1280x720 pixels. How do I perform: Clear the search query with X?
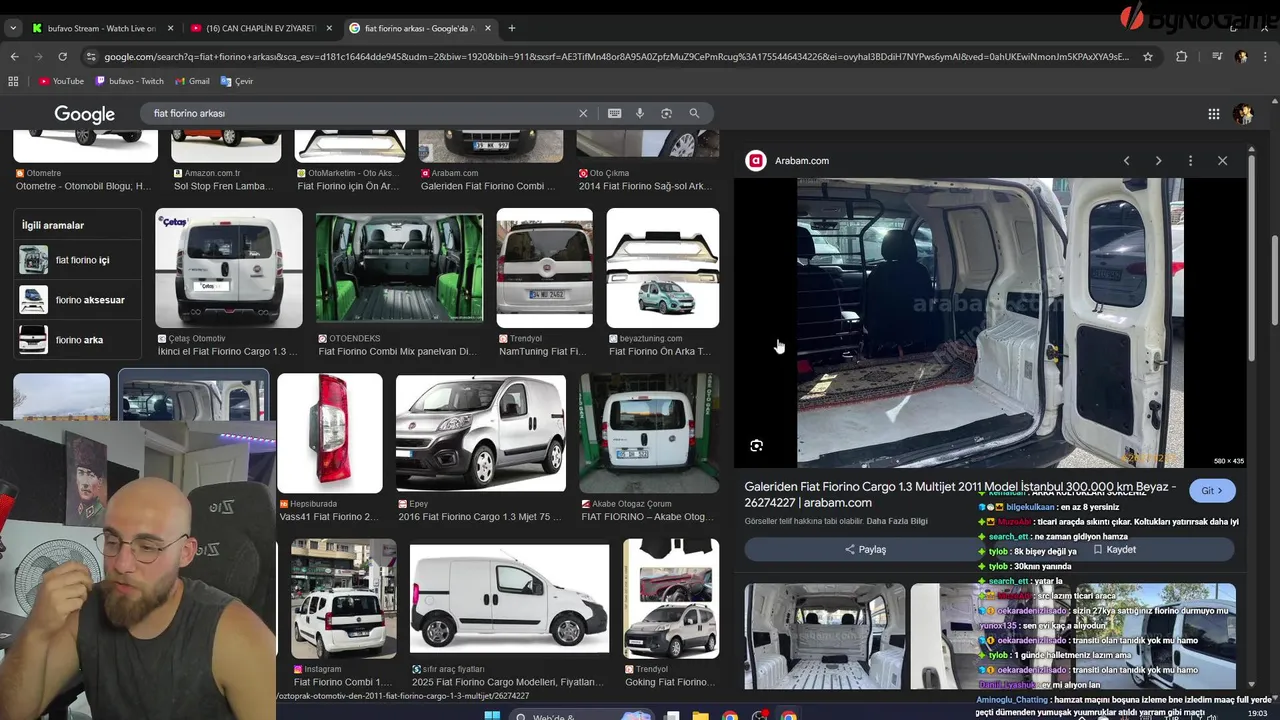(583, 113)
